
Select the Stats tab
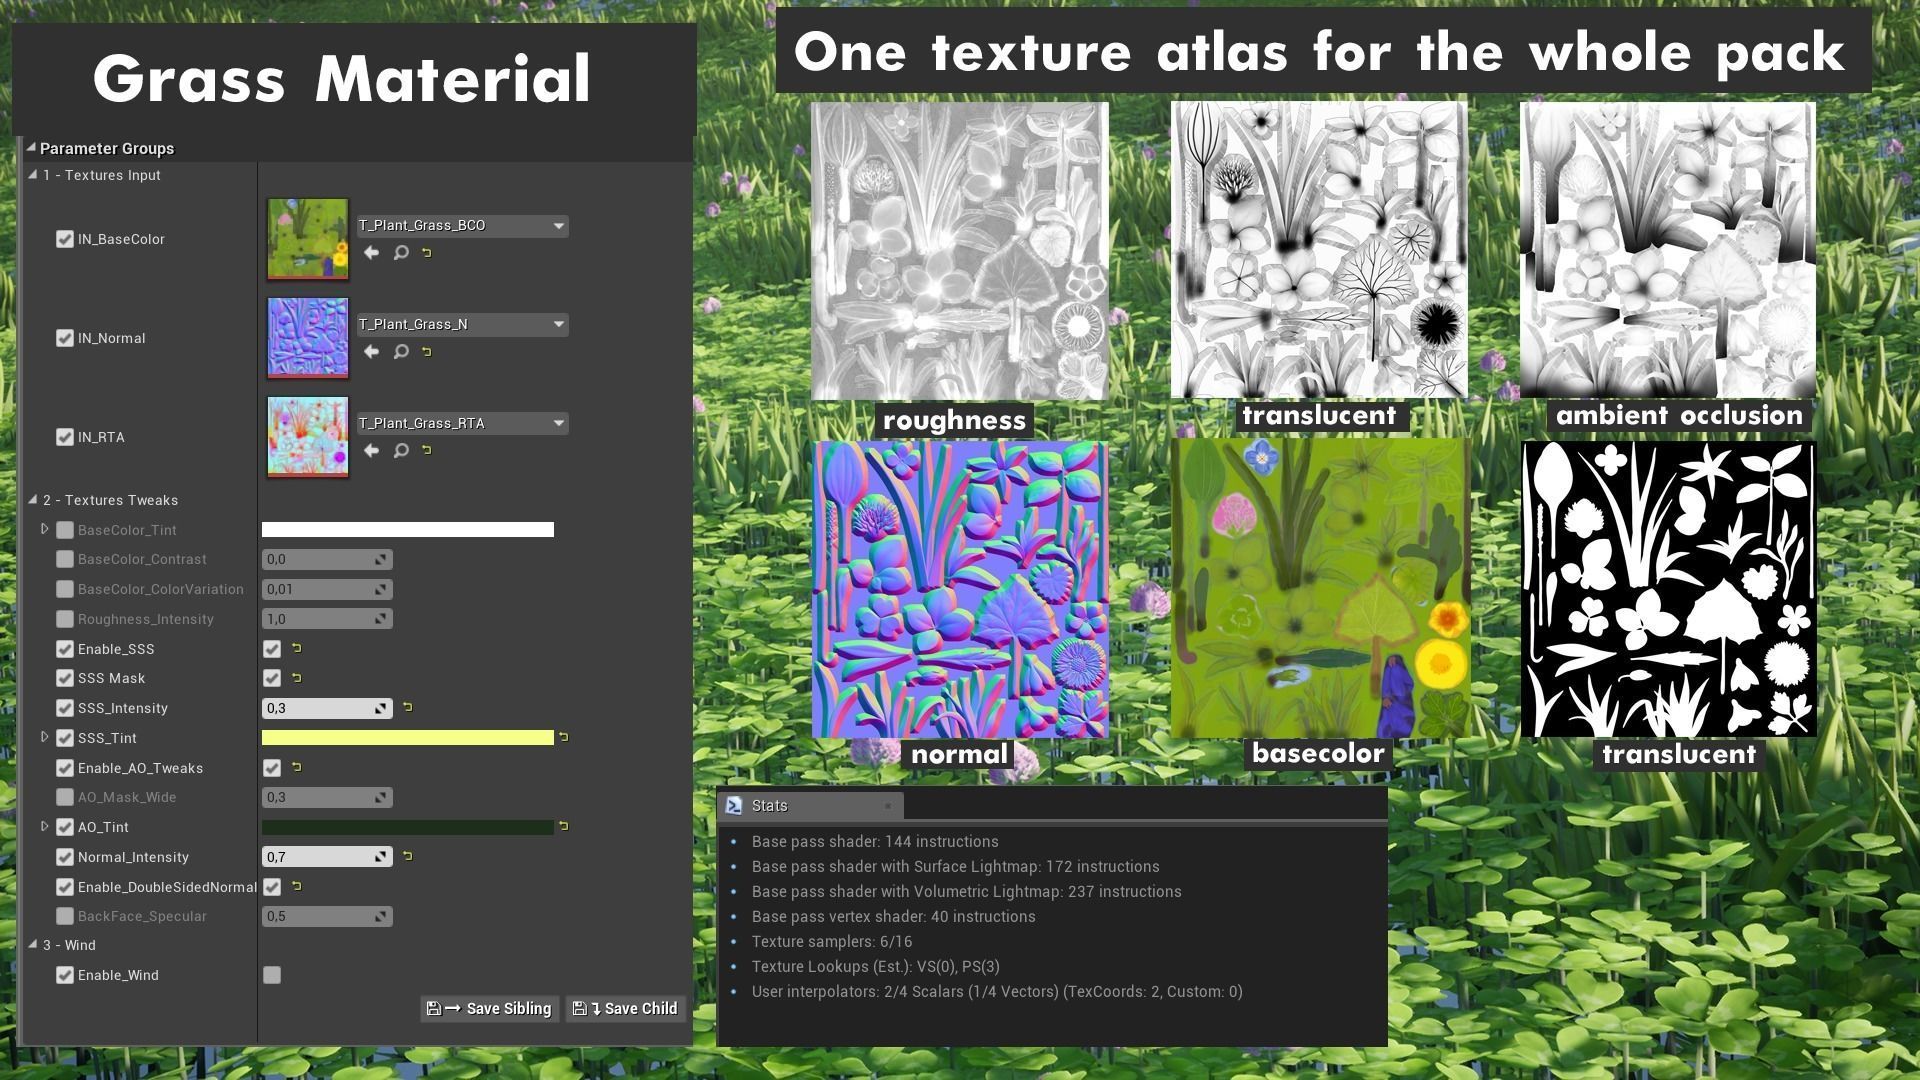click(811, 806)
